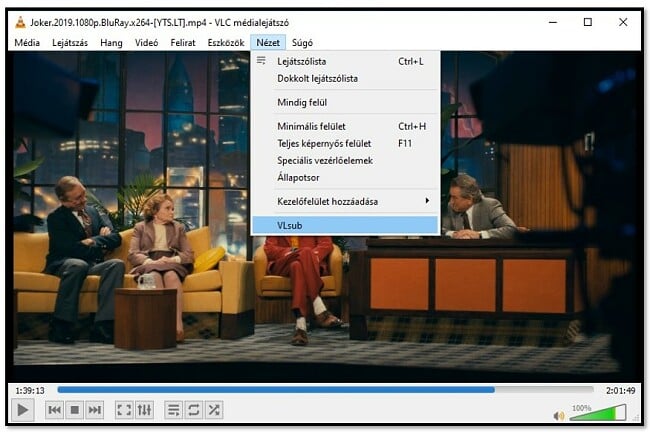
Task: Maximize the VLC window
Action: [587, 22]
